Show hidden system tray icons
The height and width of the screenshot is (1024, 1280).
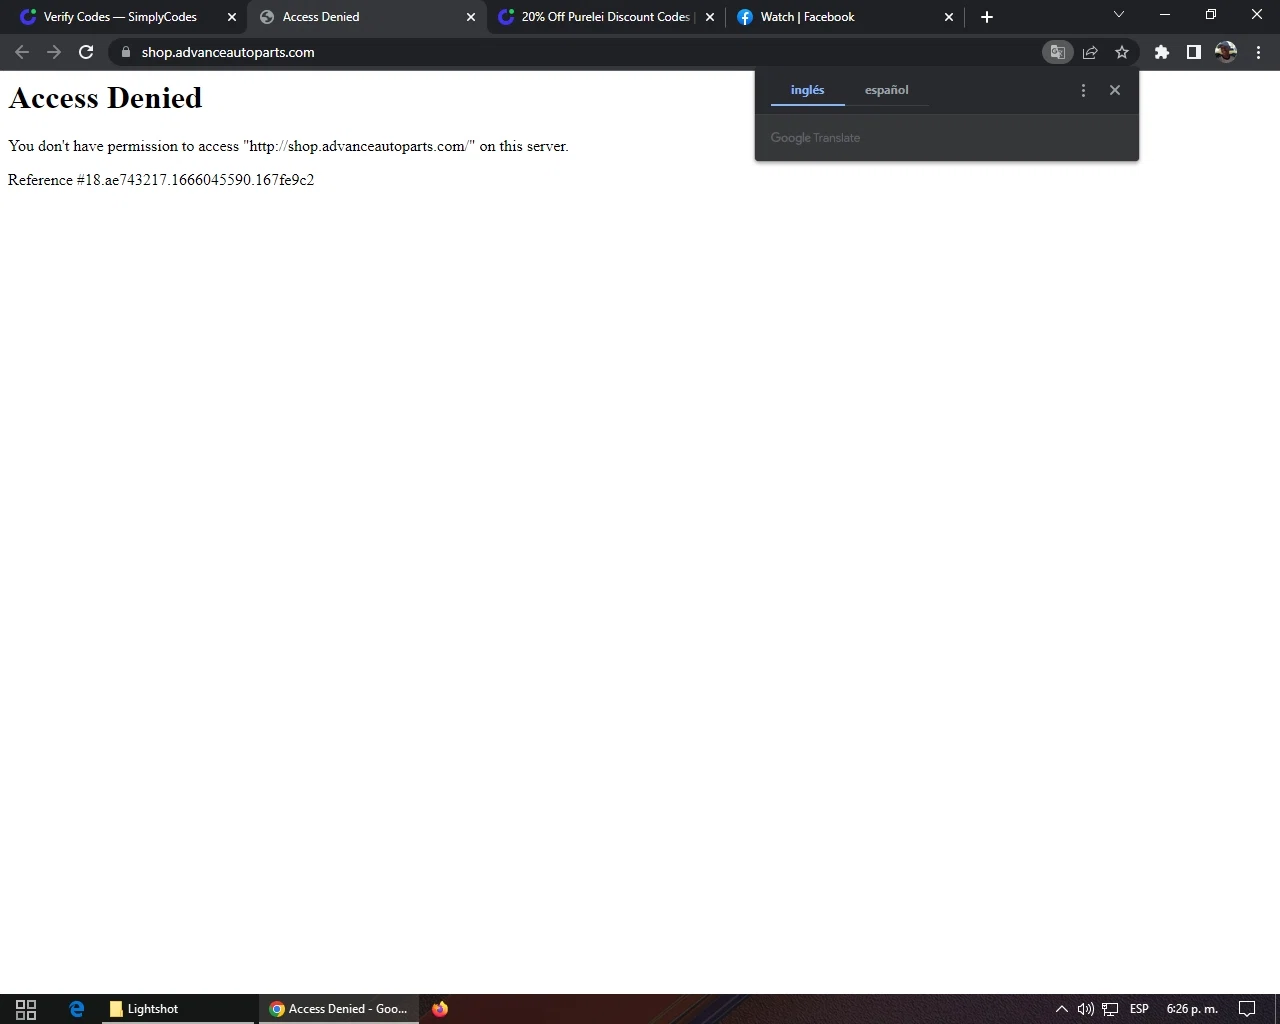pos(1062,1009)
